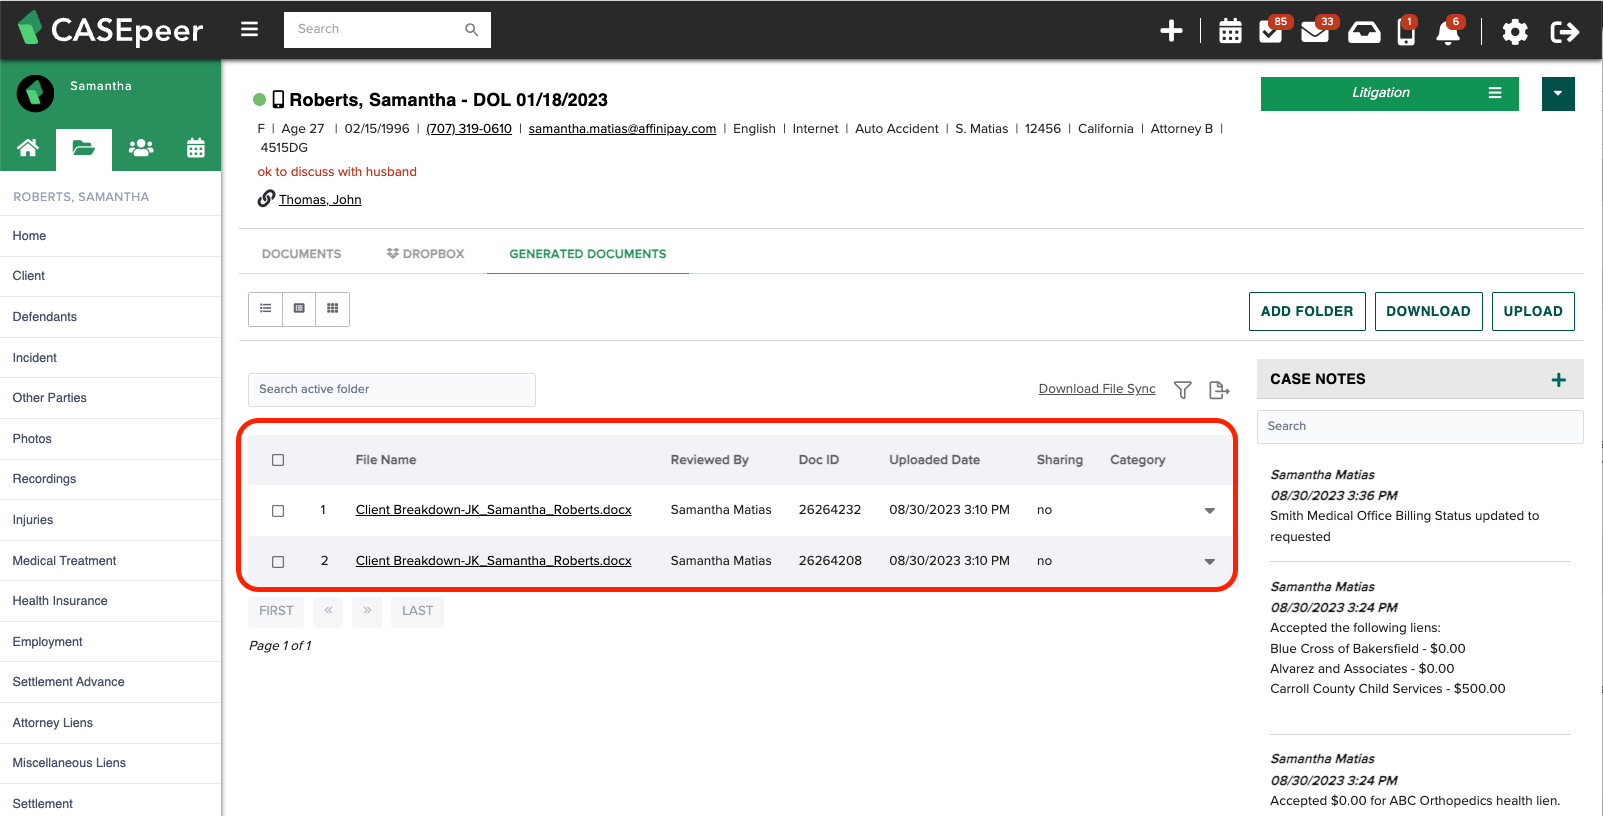This screenshot has height=816, width=1603.
Task: Click the plus add-new icon in top bar
Action: click(x=1171, y=31)
